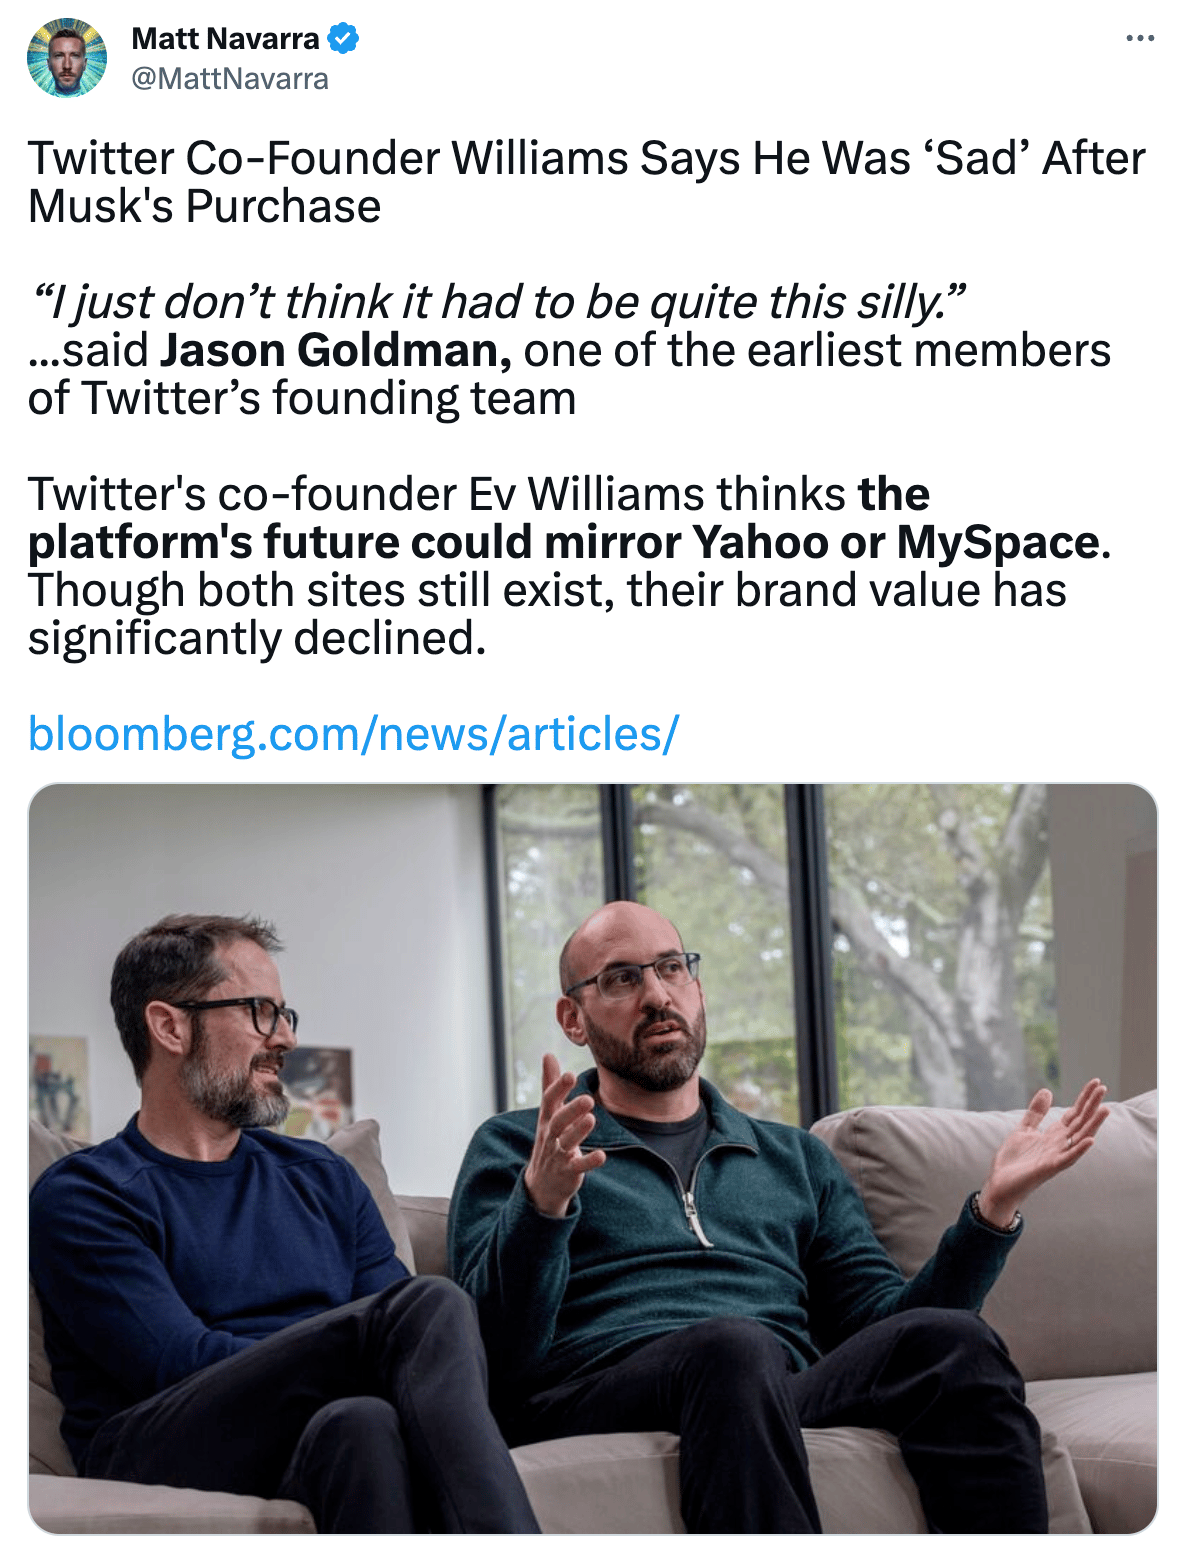The image size is (1186, 1562).
Task: Open Matt Navarra's profile avatar
Action: (x=67, y=58)
